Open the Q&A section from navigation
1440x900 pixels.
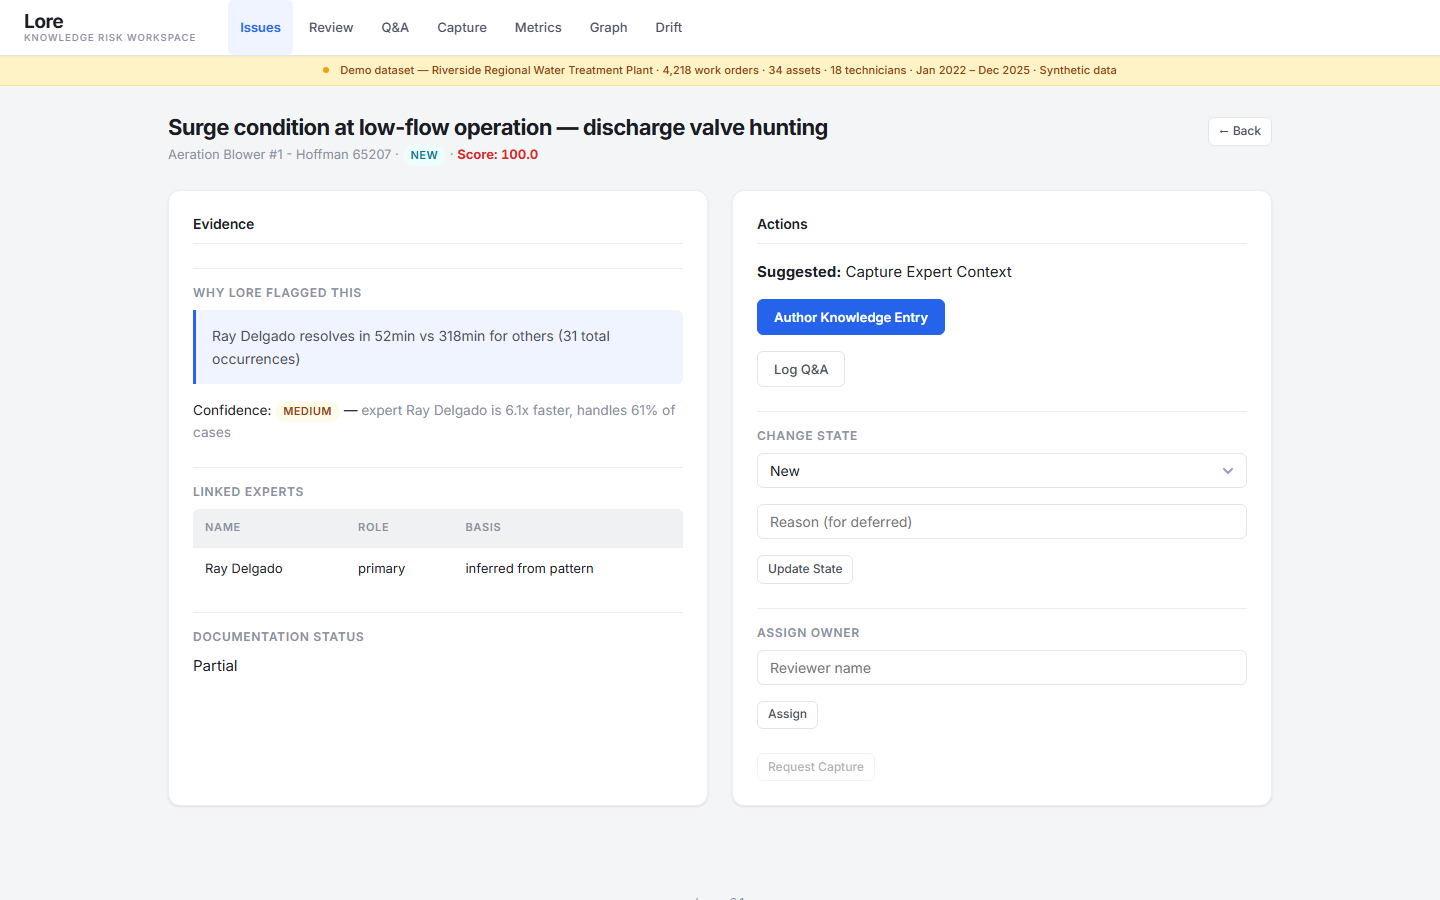tap(395, 27)
